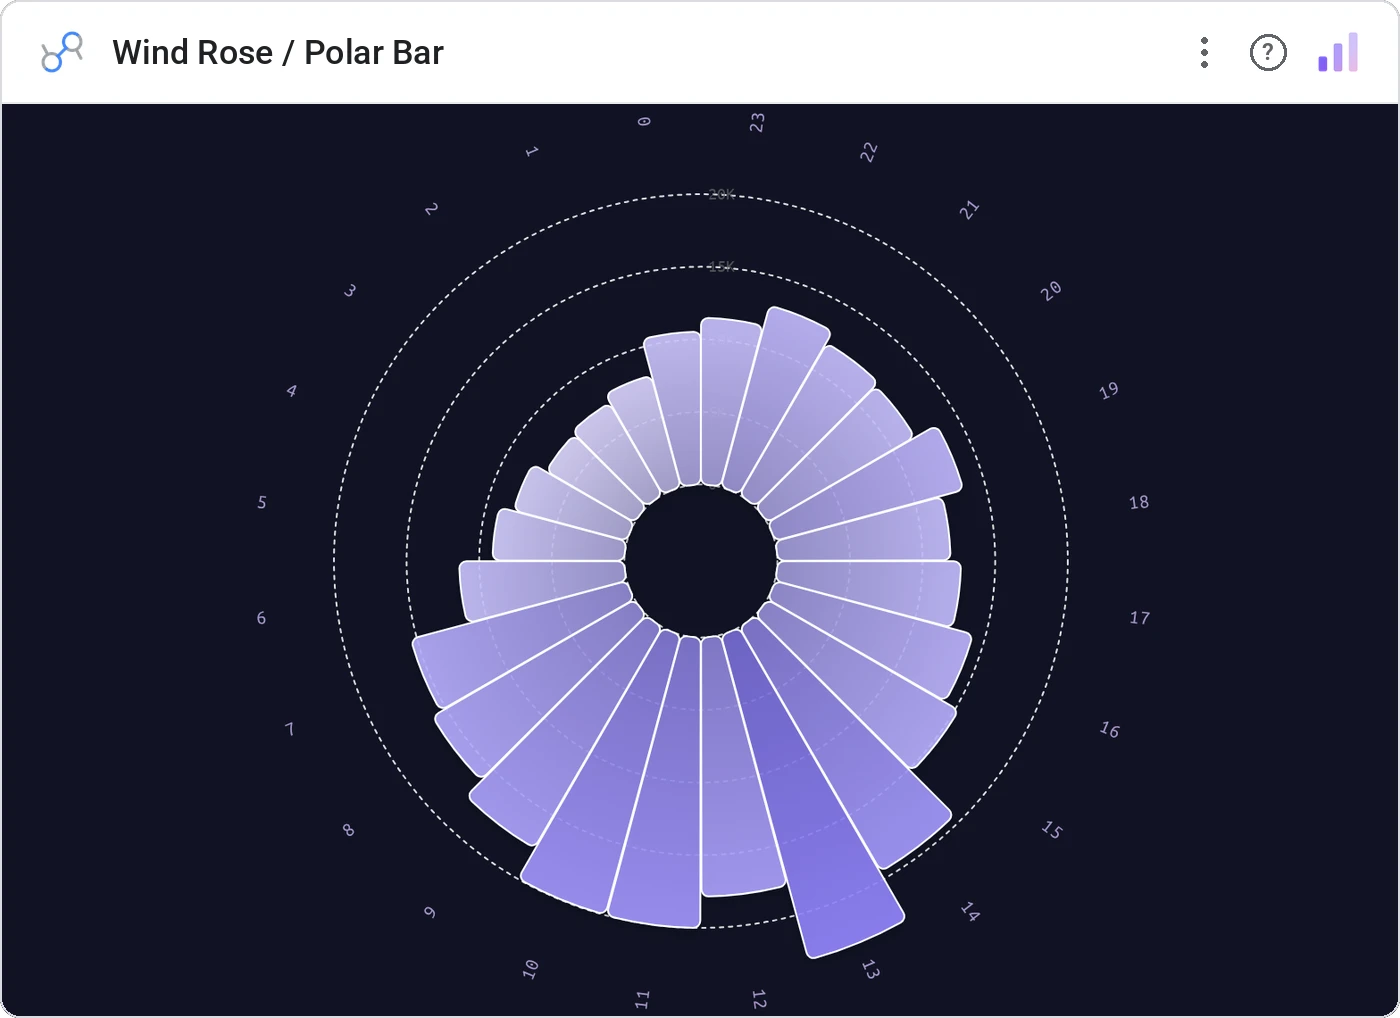Image resolution: width=1400 pixels, height=1018 pixels.
Task: Click the 15K radial gridline label
Action: point(721,266)
